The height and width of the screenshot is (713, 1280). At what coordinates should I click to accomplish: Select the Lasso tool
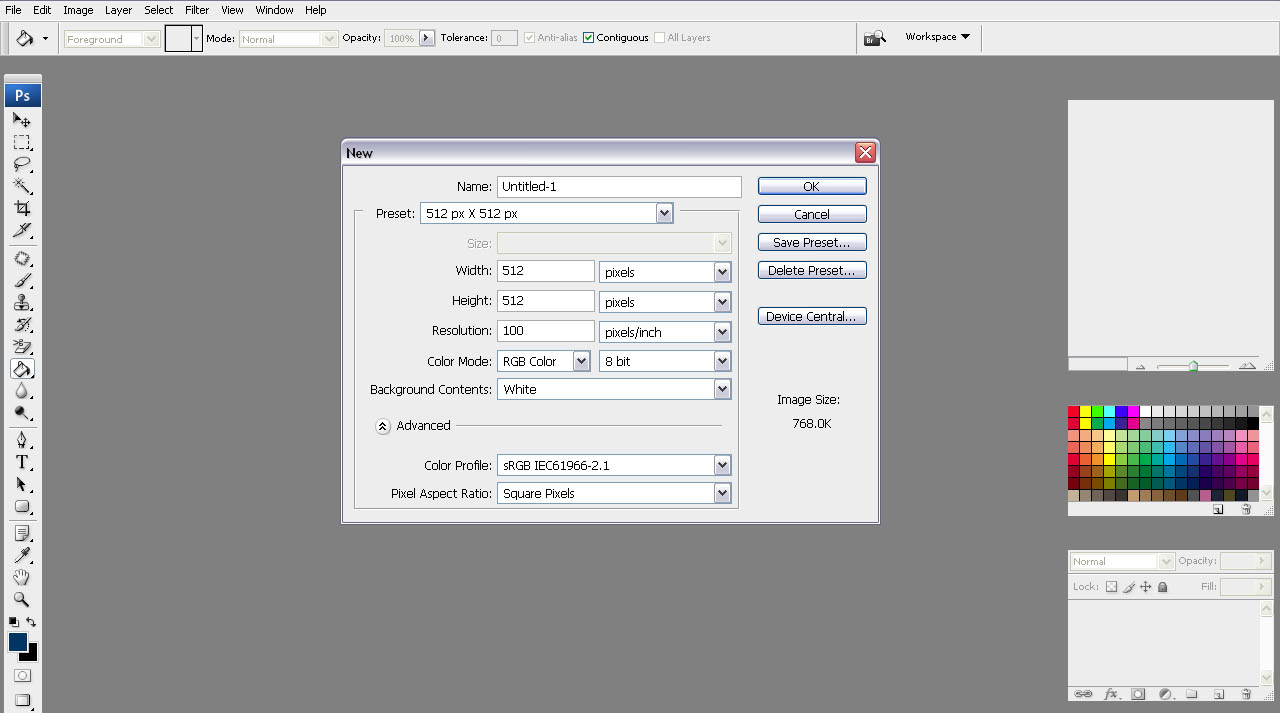(22, 164)
